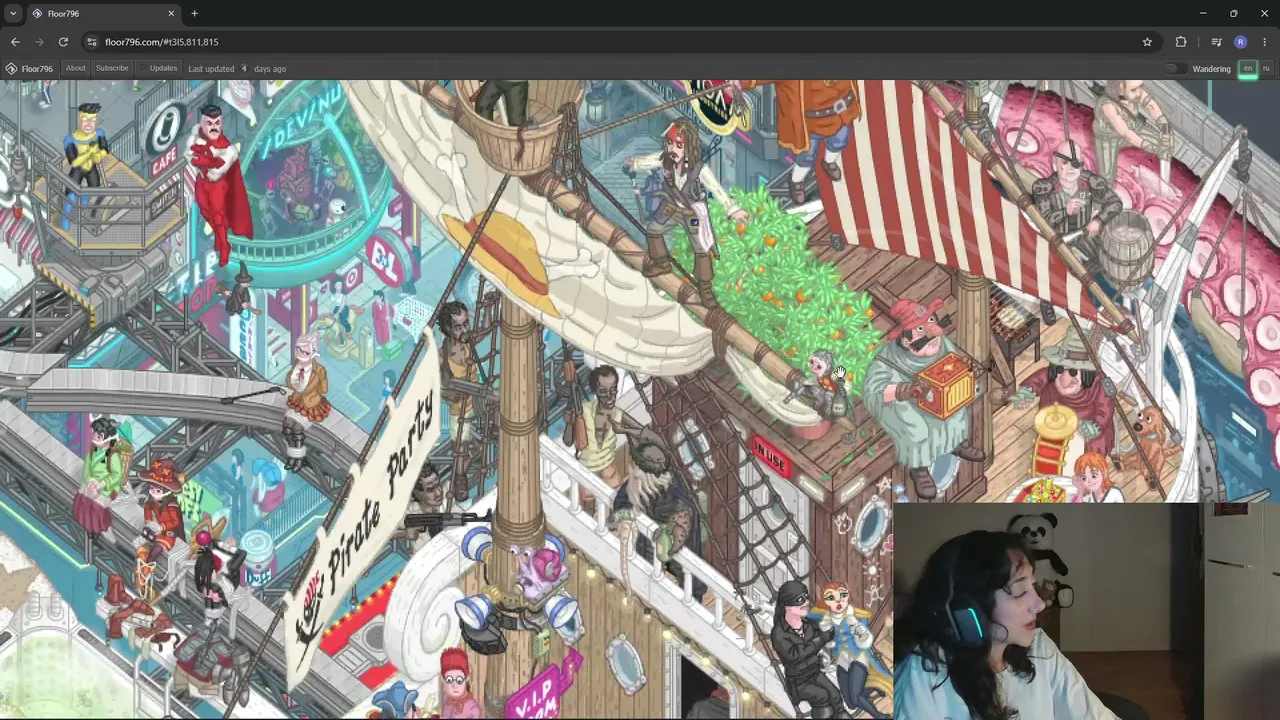Open the media controls icon
The image size is (1280, 720).
point(1216,42)
